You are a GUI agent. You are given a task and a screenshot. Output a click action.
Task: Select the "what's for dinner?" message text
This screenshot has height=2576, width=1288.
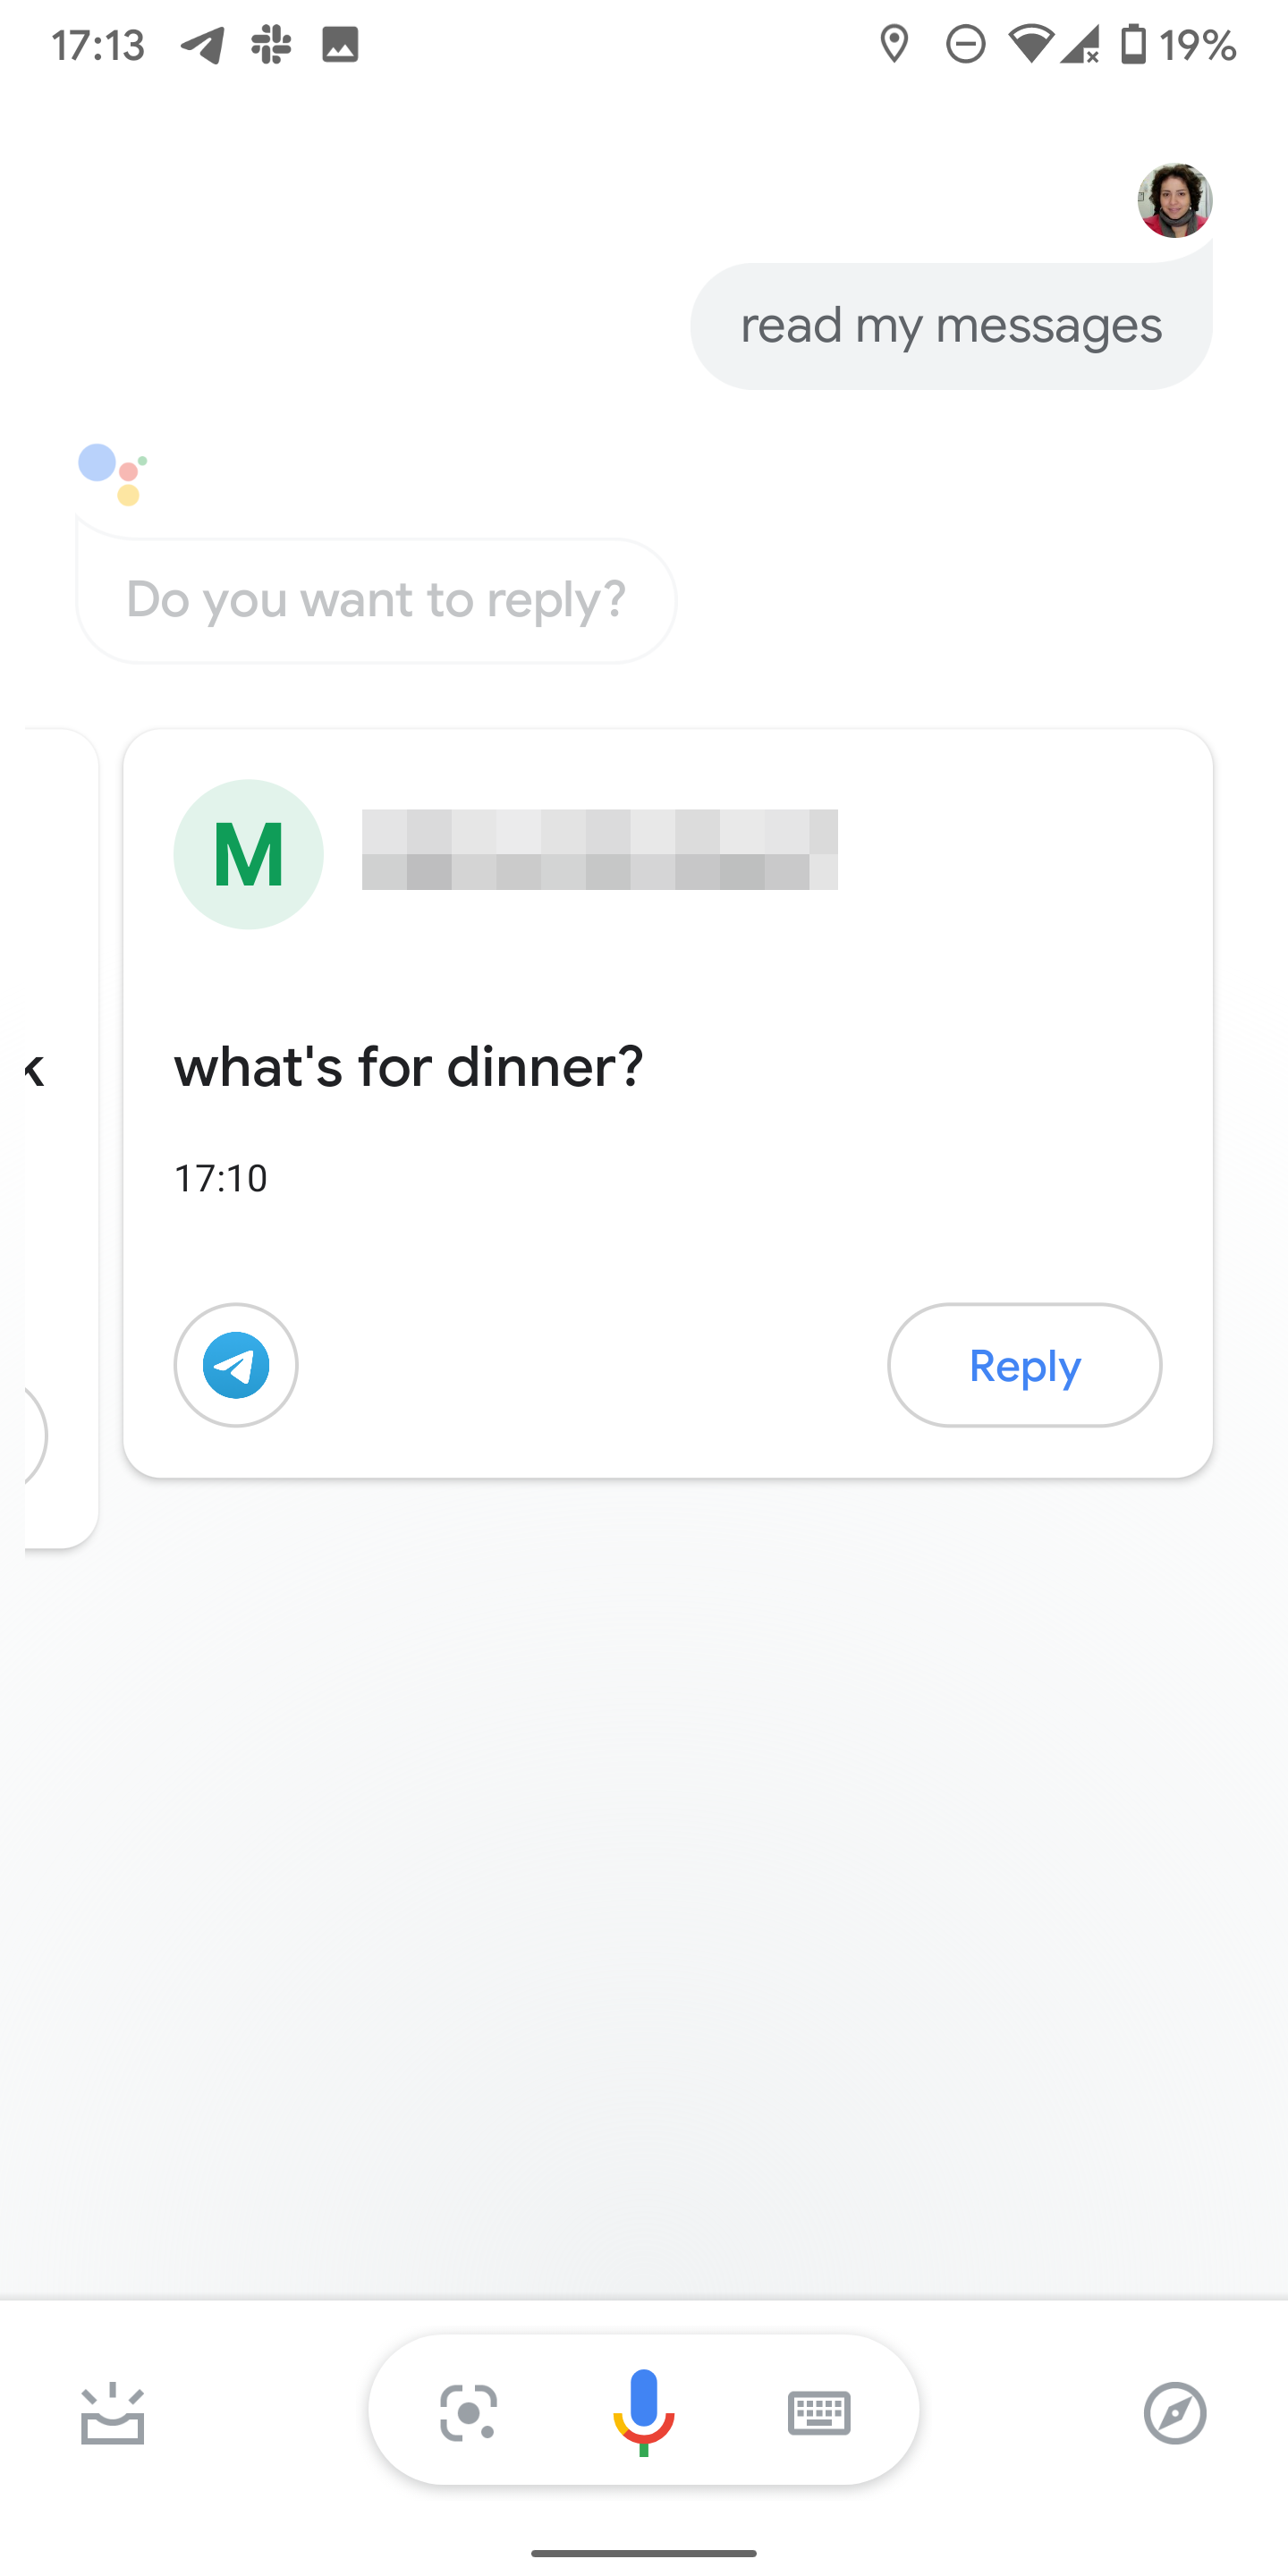[408, 1067]
